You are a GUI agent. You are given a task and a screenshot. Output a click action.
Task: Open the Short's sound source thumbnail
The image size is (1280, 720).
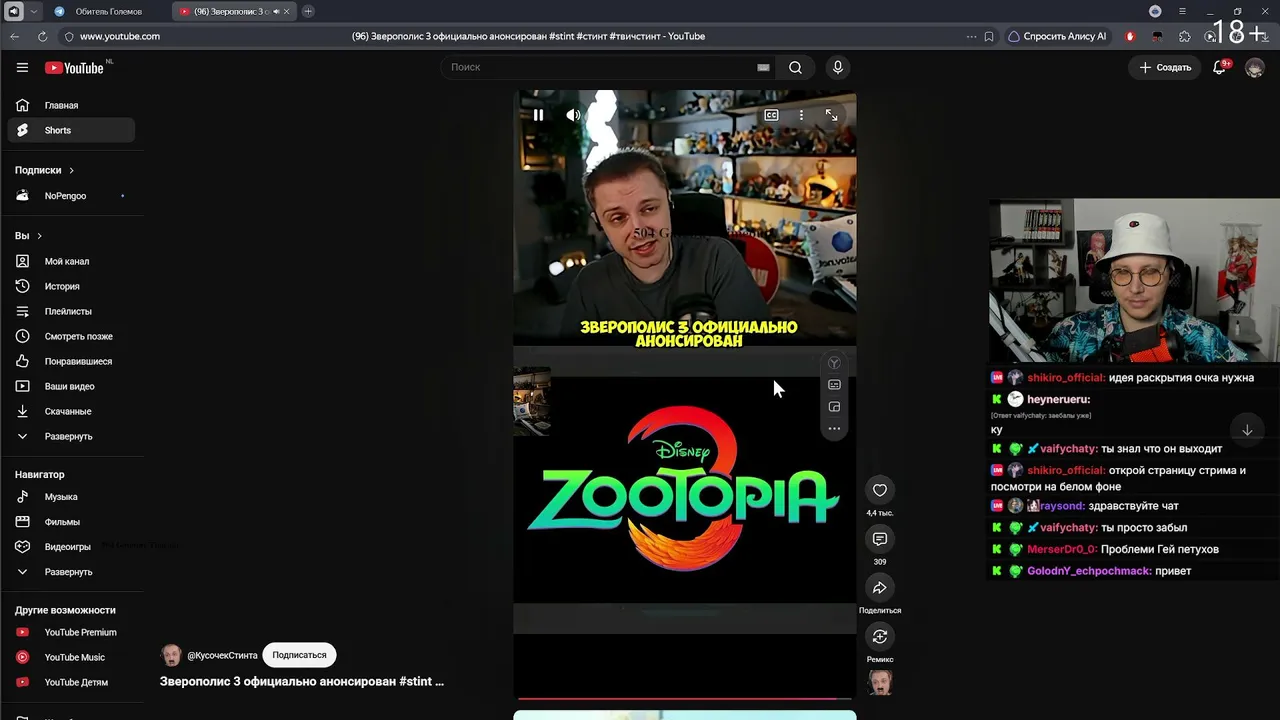pos(880,682)
